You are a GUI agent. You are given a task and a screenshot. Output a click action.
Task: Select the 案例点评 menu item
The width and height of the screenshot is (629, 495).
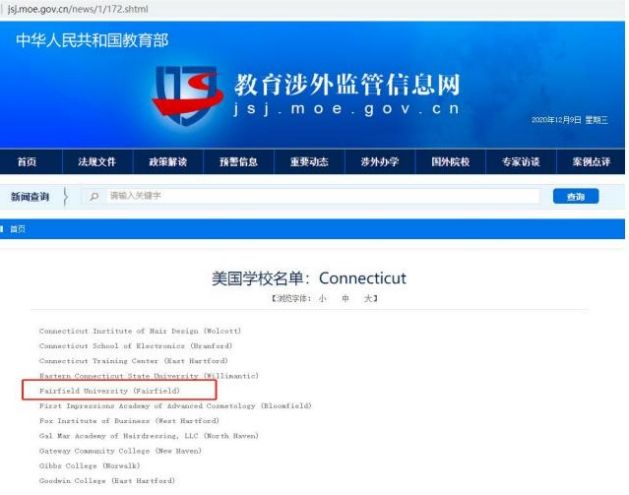tap(591, 162)
